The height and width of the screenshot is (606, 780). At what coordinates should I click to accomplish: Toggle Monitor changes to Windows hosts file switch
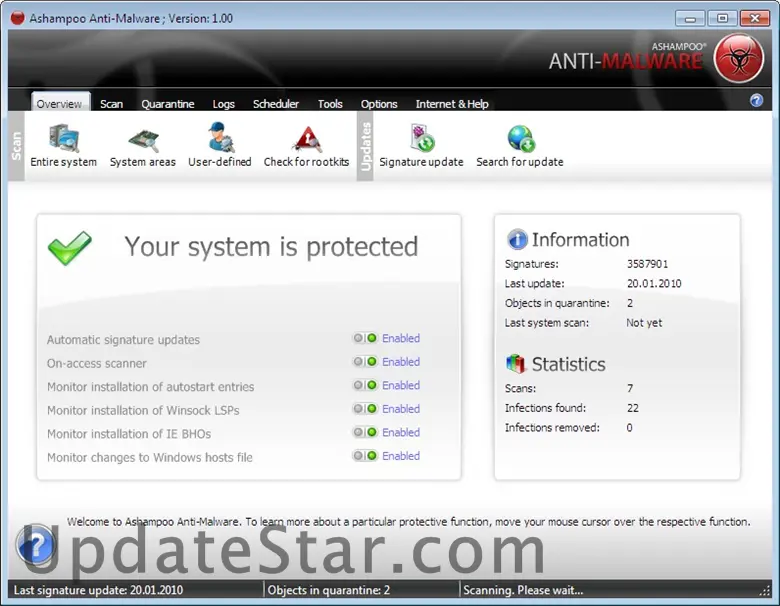pyautogui.click(x=365, y=455)
